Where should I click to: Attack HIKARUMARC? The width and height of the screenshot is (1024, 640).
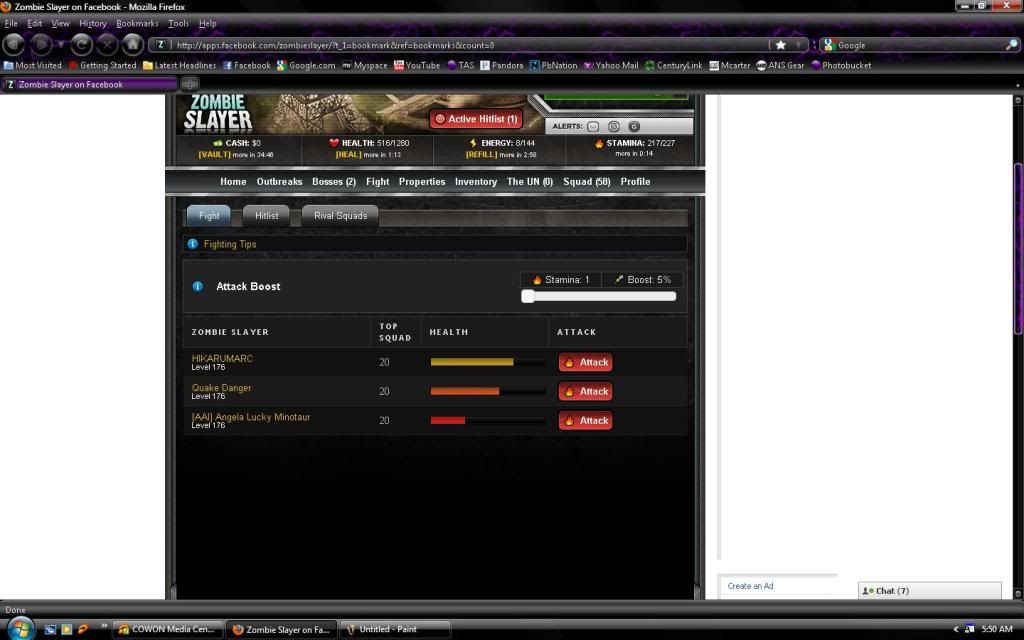click(x=585, y=362)
